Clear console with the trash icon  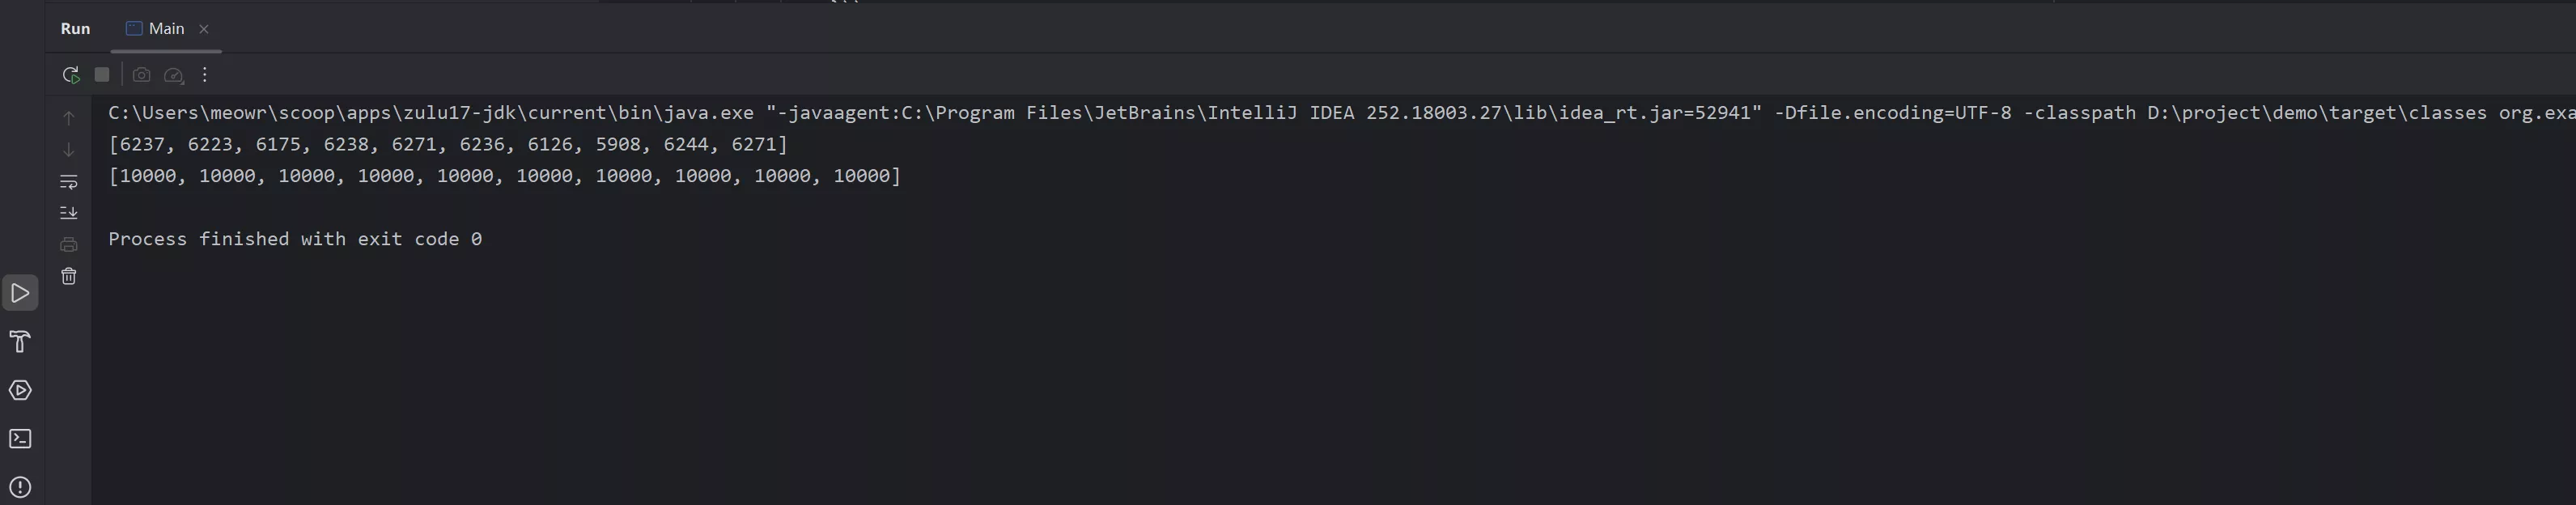click(69, 276)
